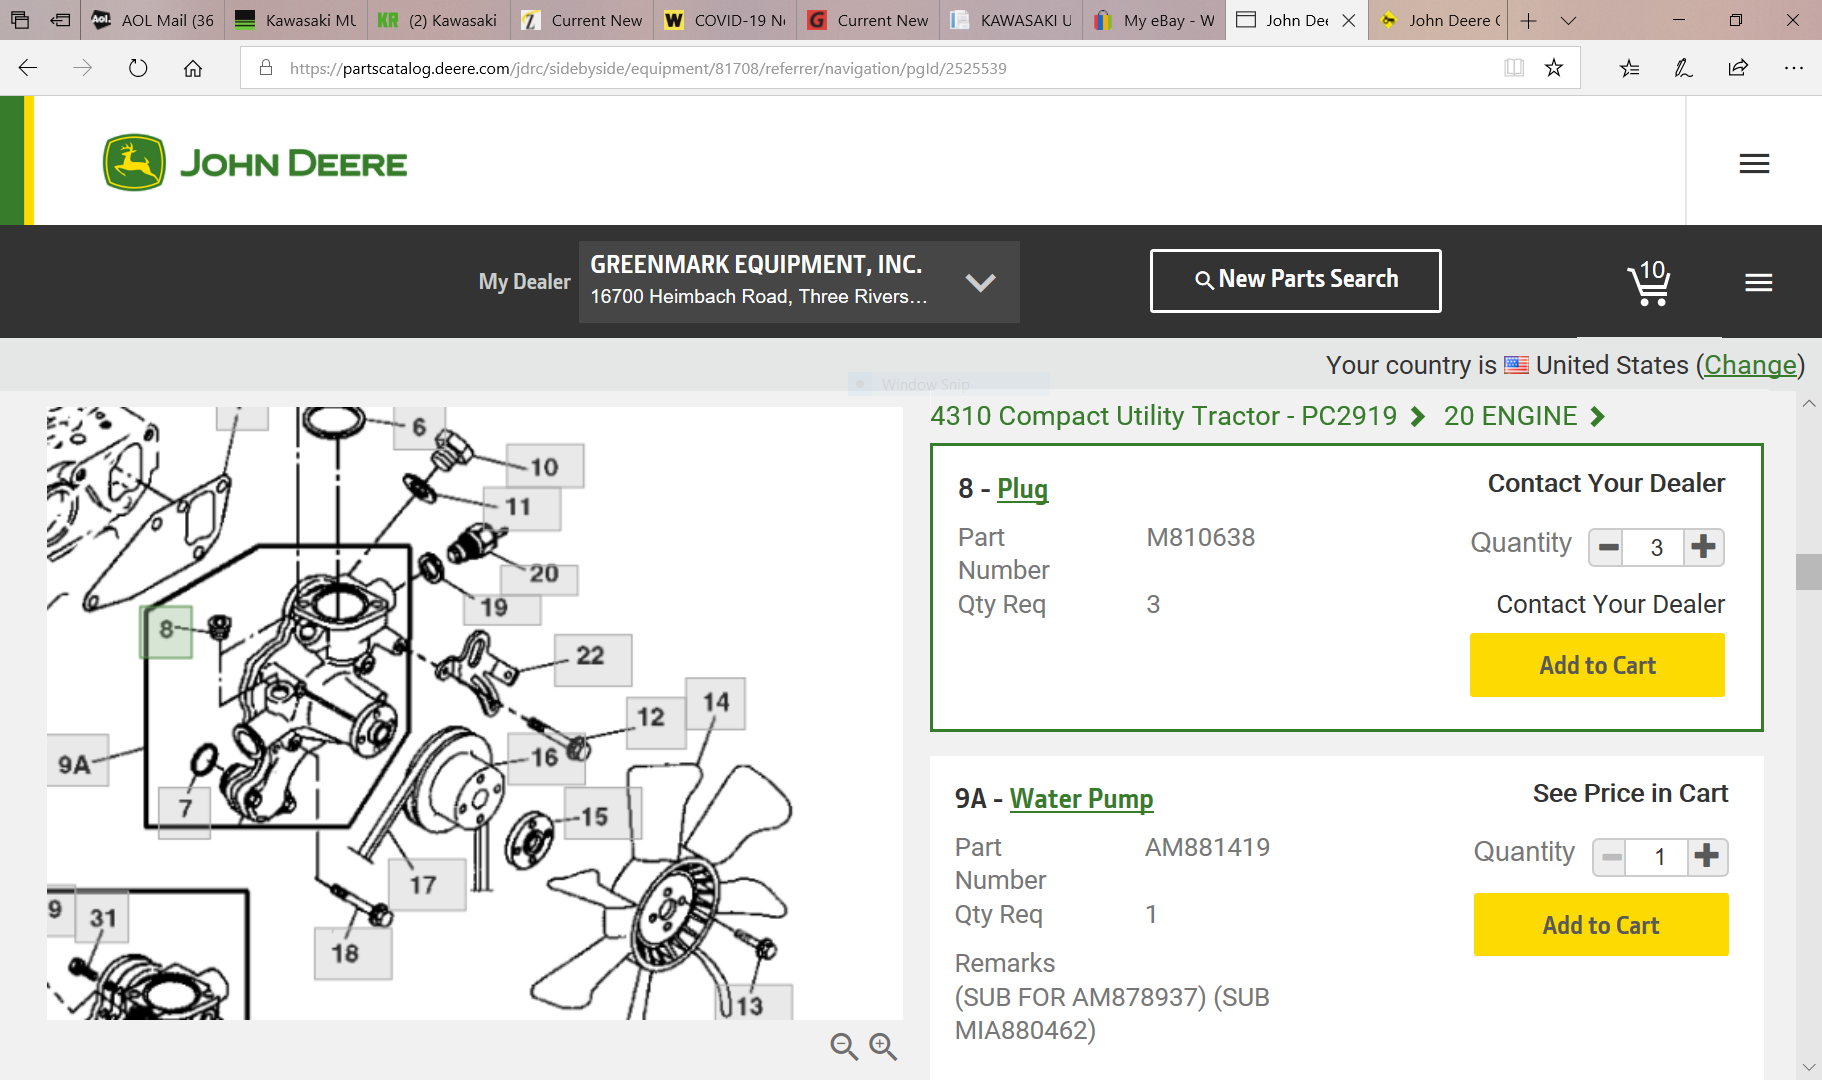Decrease Plug quantity with minus button
1822x1080 pixels.
[1608, 547]
